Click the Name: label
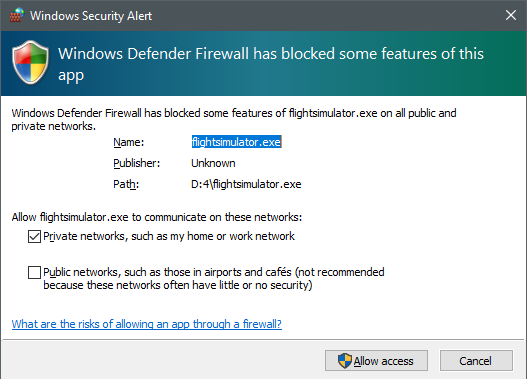The width and height of the screenshot is (529, 379). click(129, 142)
